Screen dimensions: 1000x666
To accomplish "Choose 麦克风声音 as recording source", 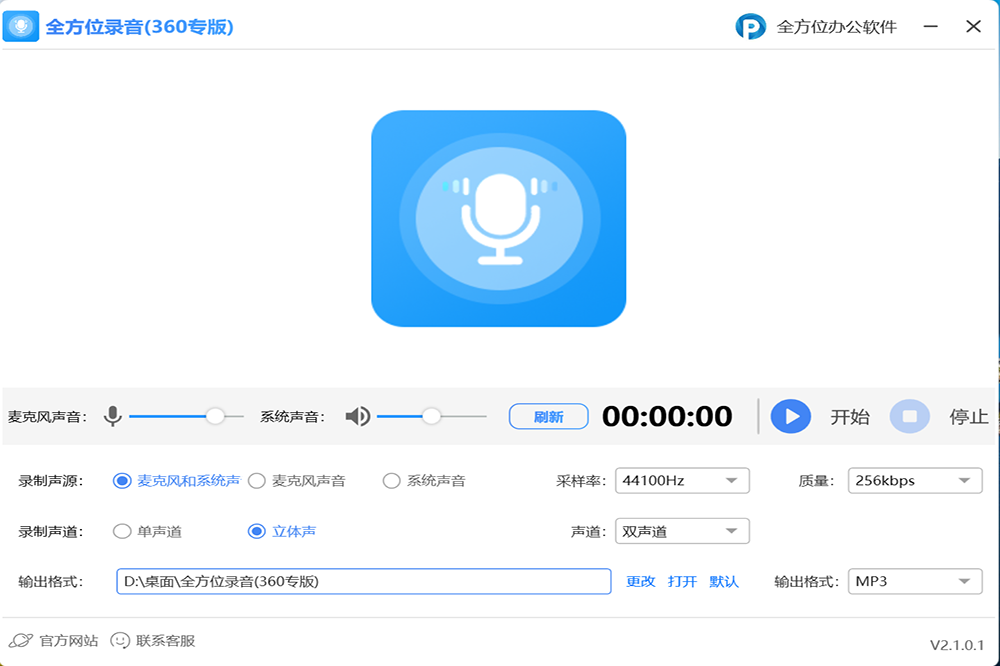I will [257, 481].
